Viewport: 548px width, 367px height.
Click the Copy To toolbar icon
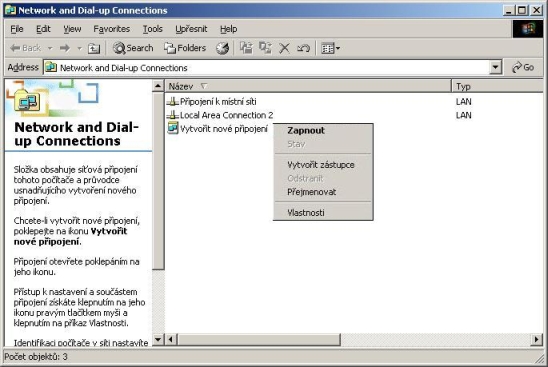pos(265,48)
